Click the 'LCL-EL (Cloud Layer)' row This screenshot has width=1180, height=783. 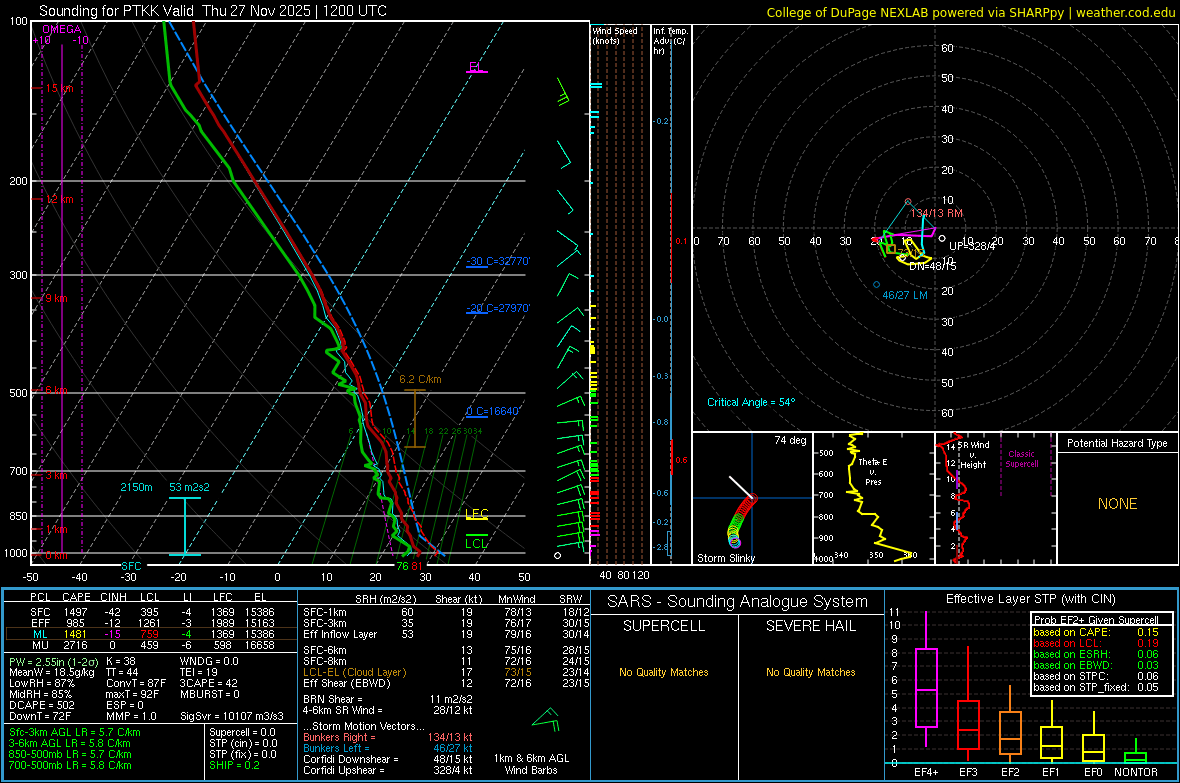click(446, 672)
